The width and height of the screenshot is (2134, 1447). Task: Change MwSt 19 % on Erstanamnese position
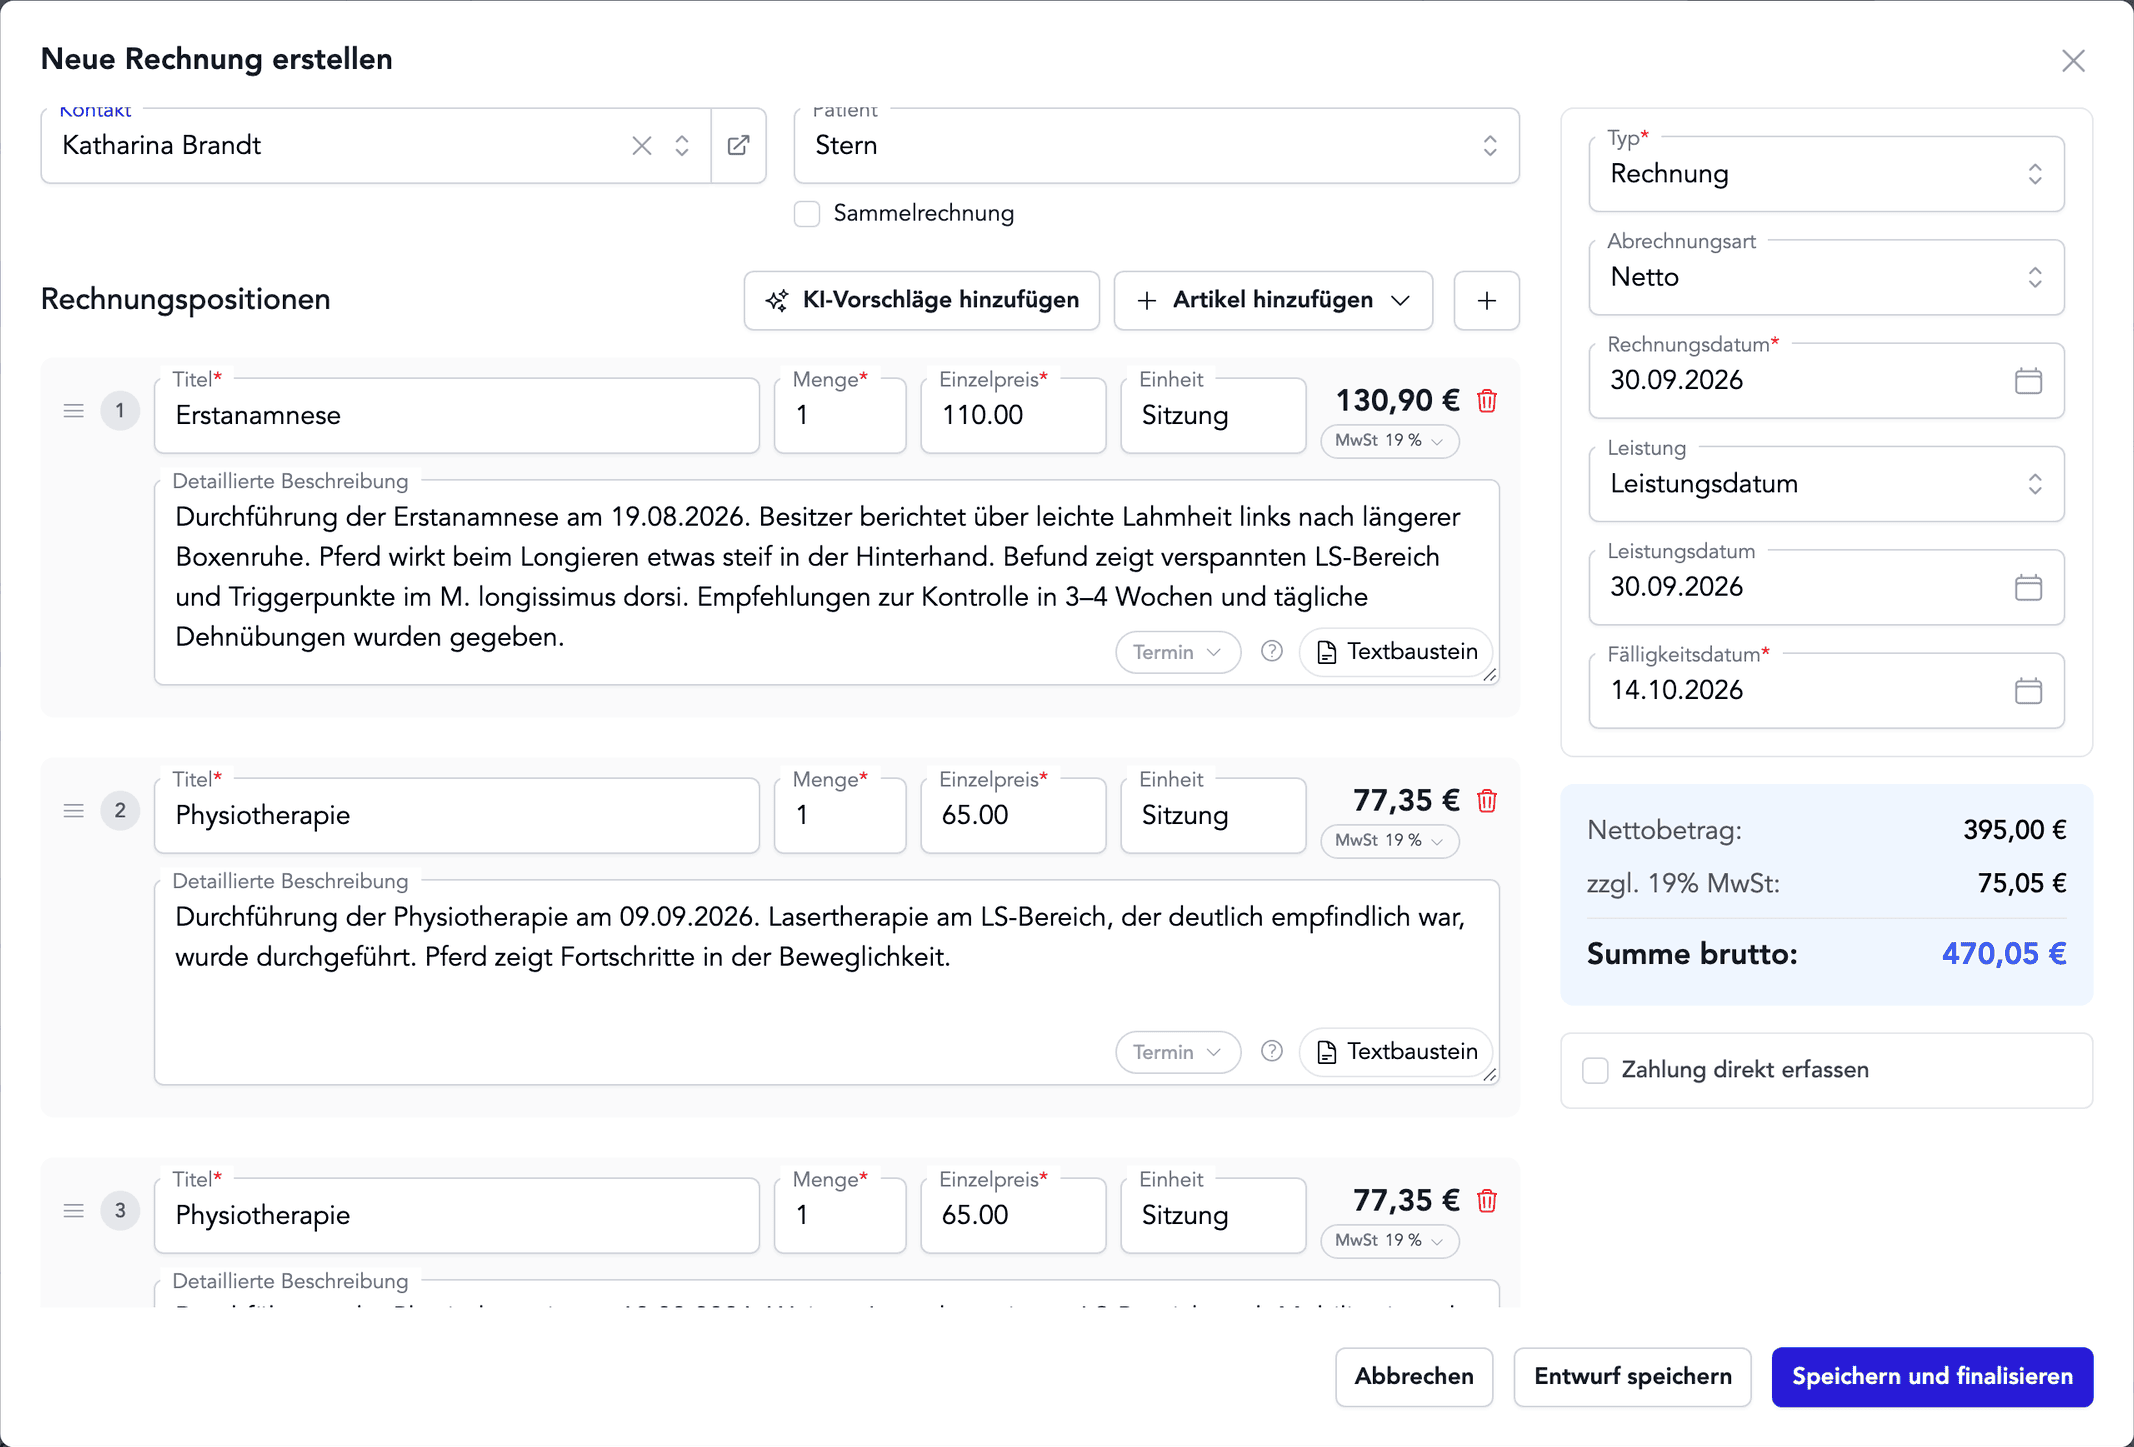coord(1390,441)
